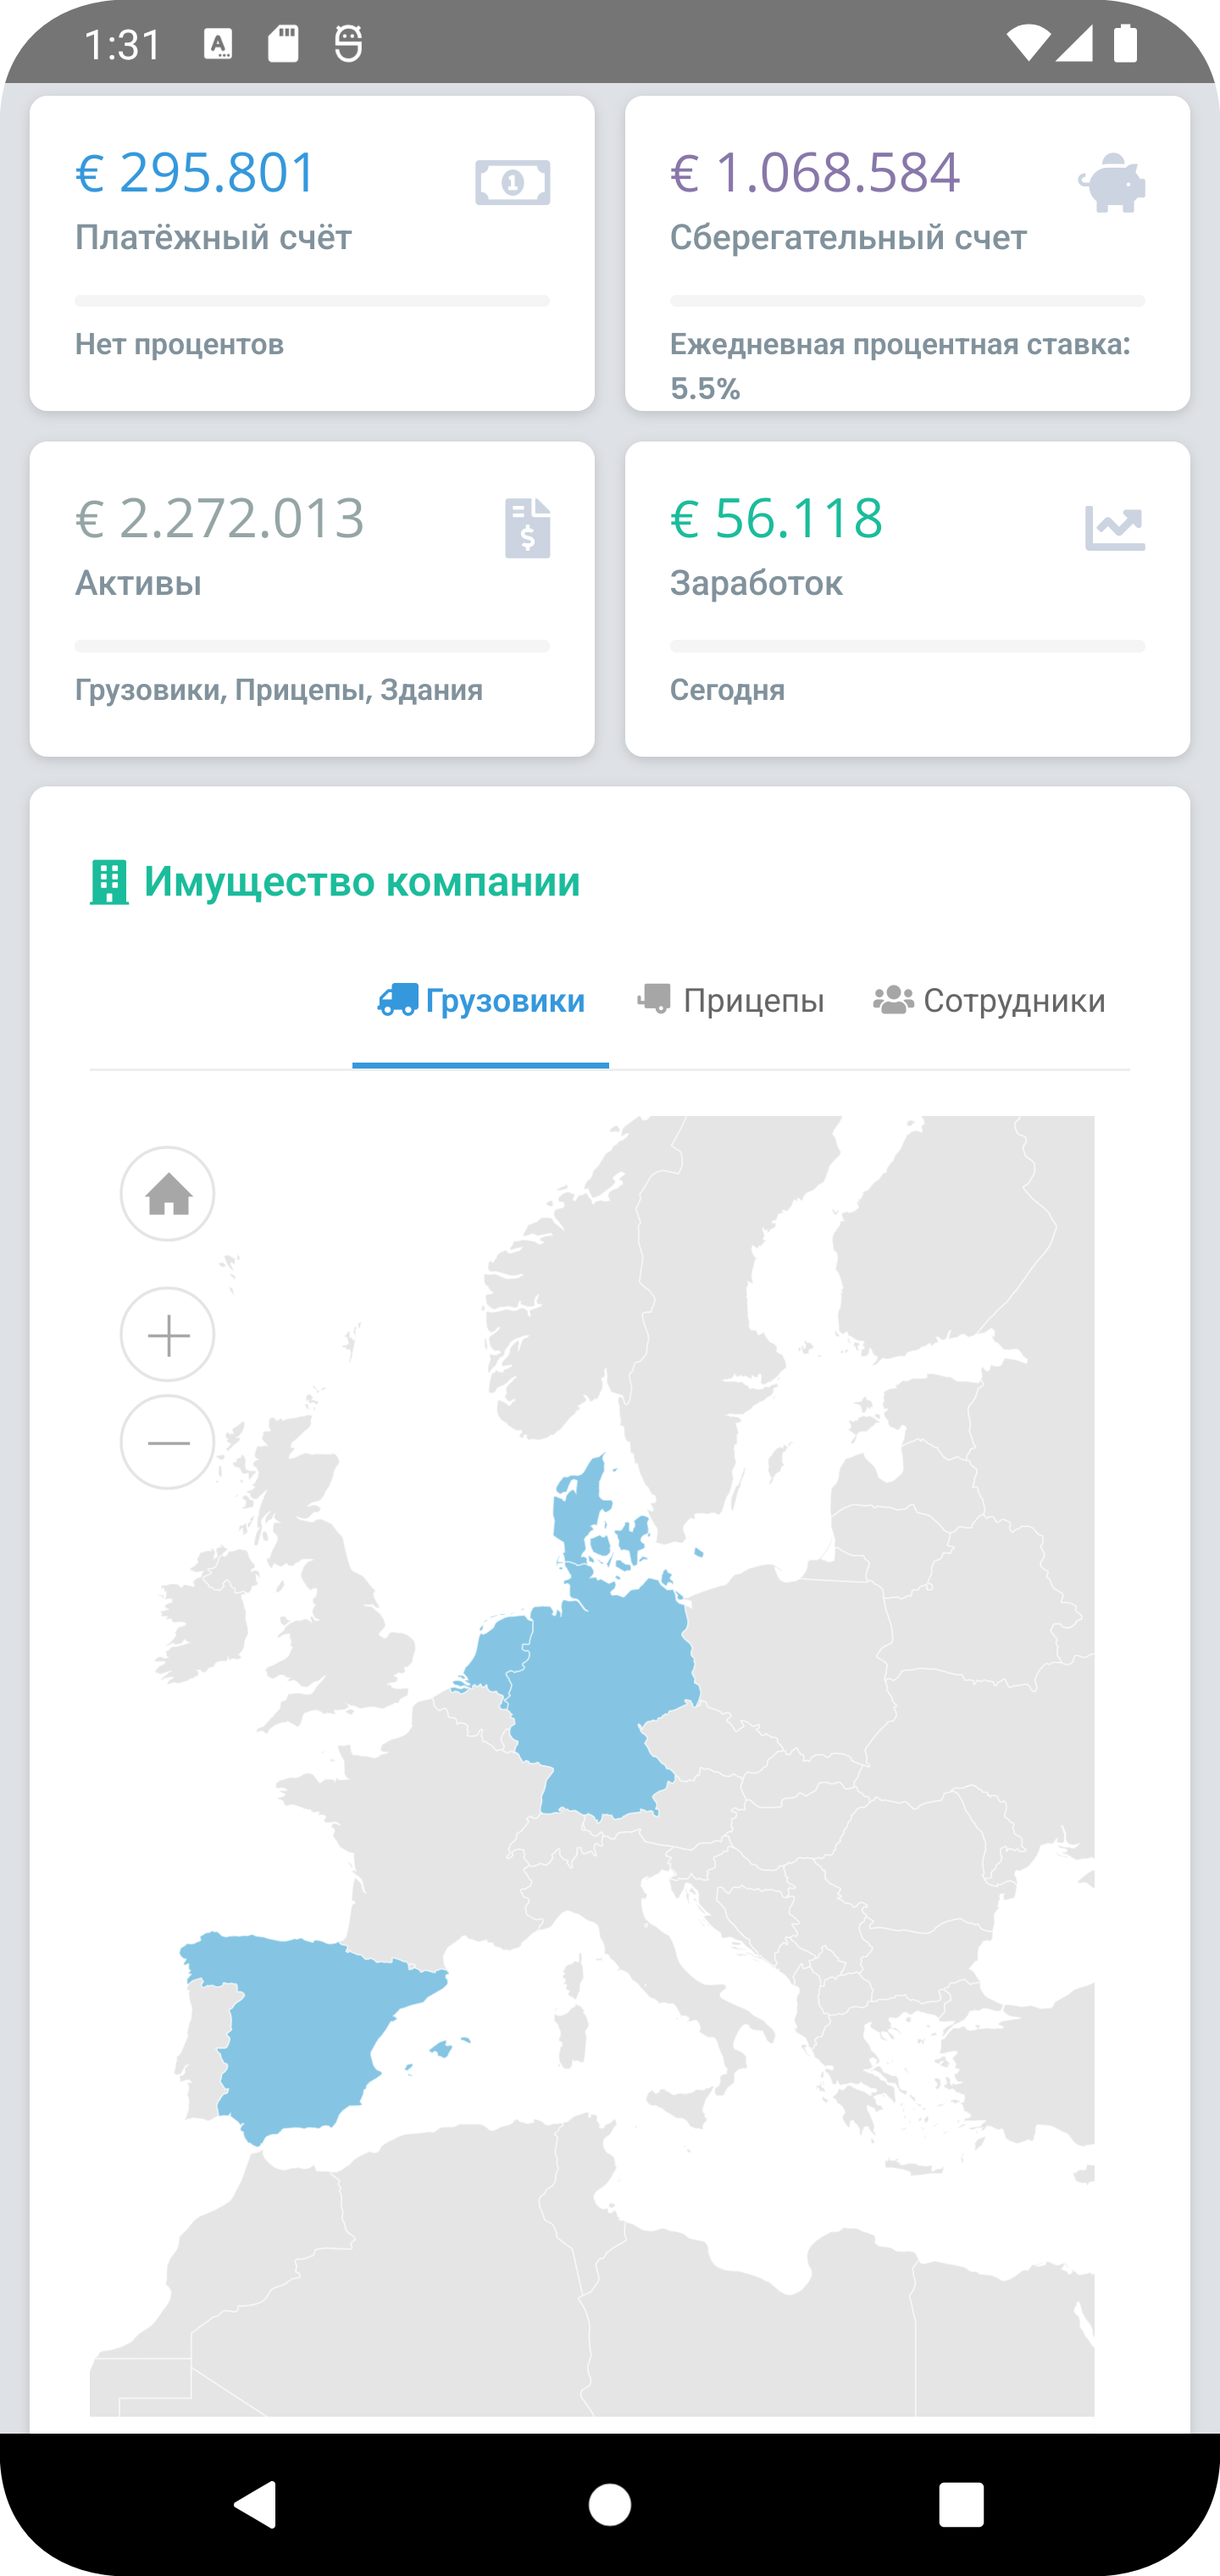Image resolution: width=1220 pixels, height=2576 pixels.
Task: Select the Сотрудники tab
Action: point(989,1001)
